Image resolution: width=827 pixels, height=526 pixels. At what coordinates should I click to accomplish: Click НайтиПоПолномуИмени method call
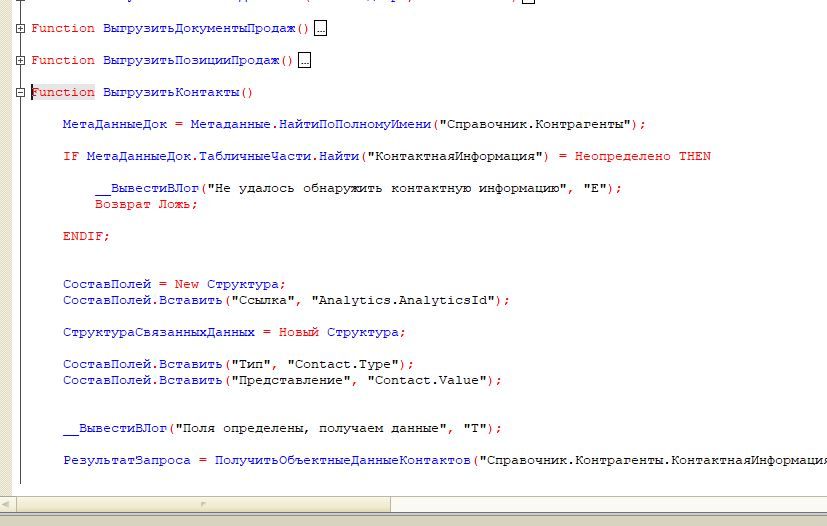[355, 125]
